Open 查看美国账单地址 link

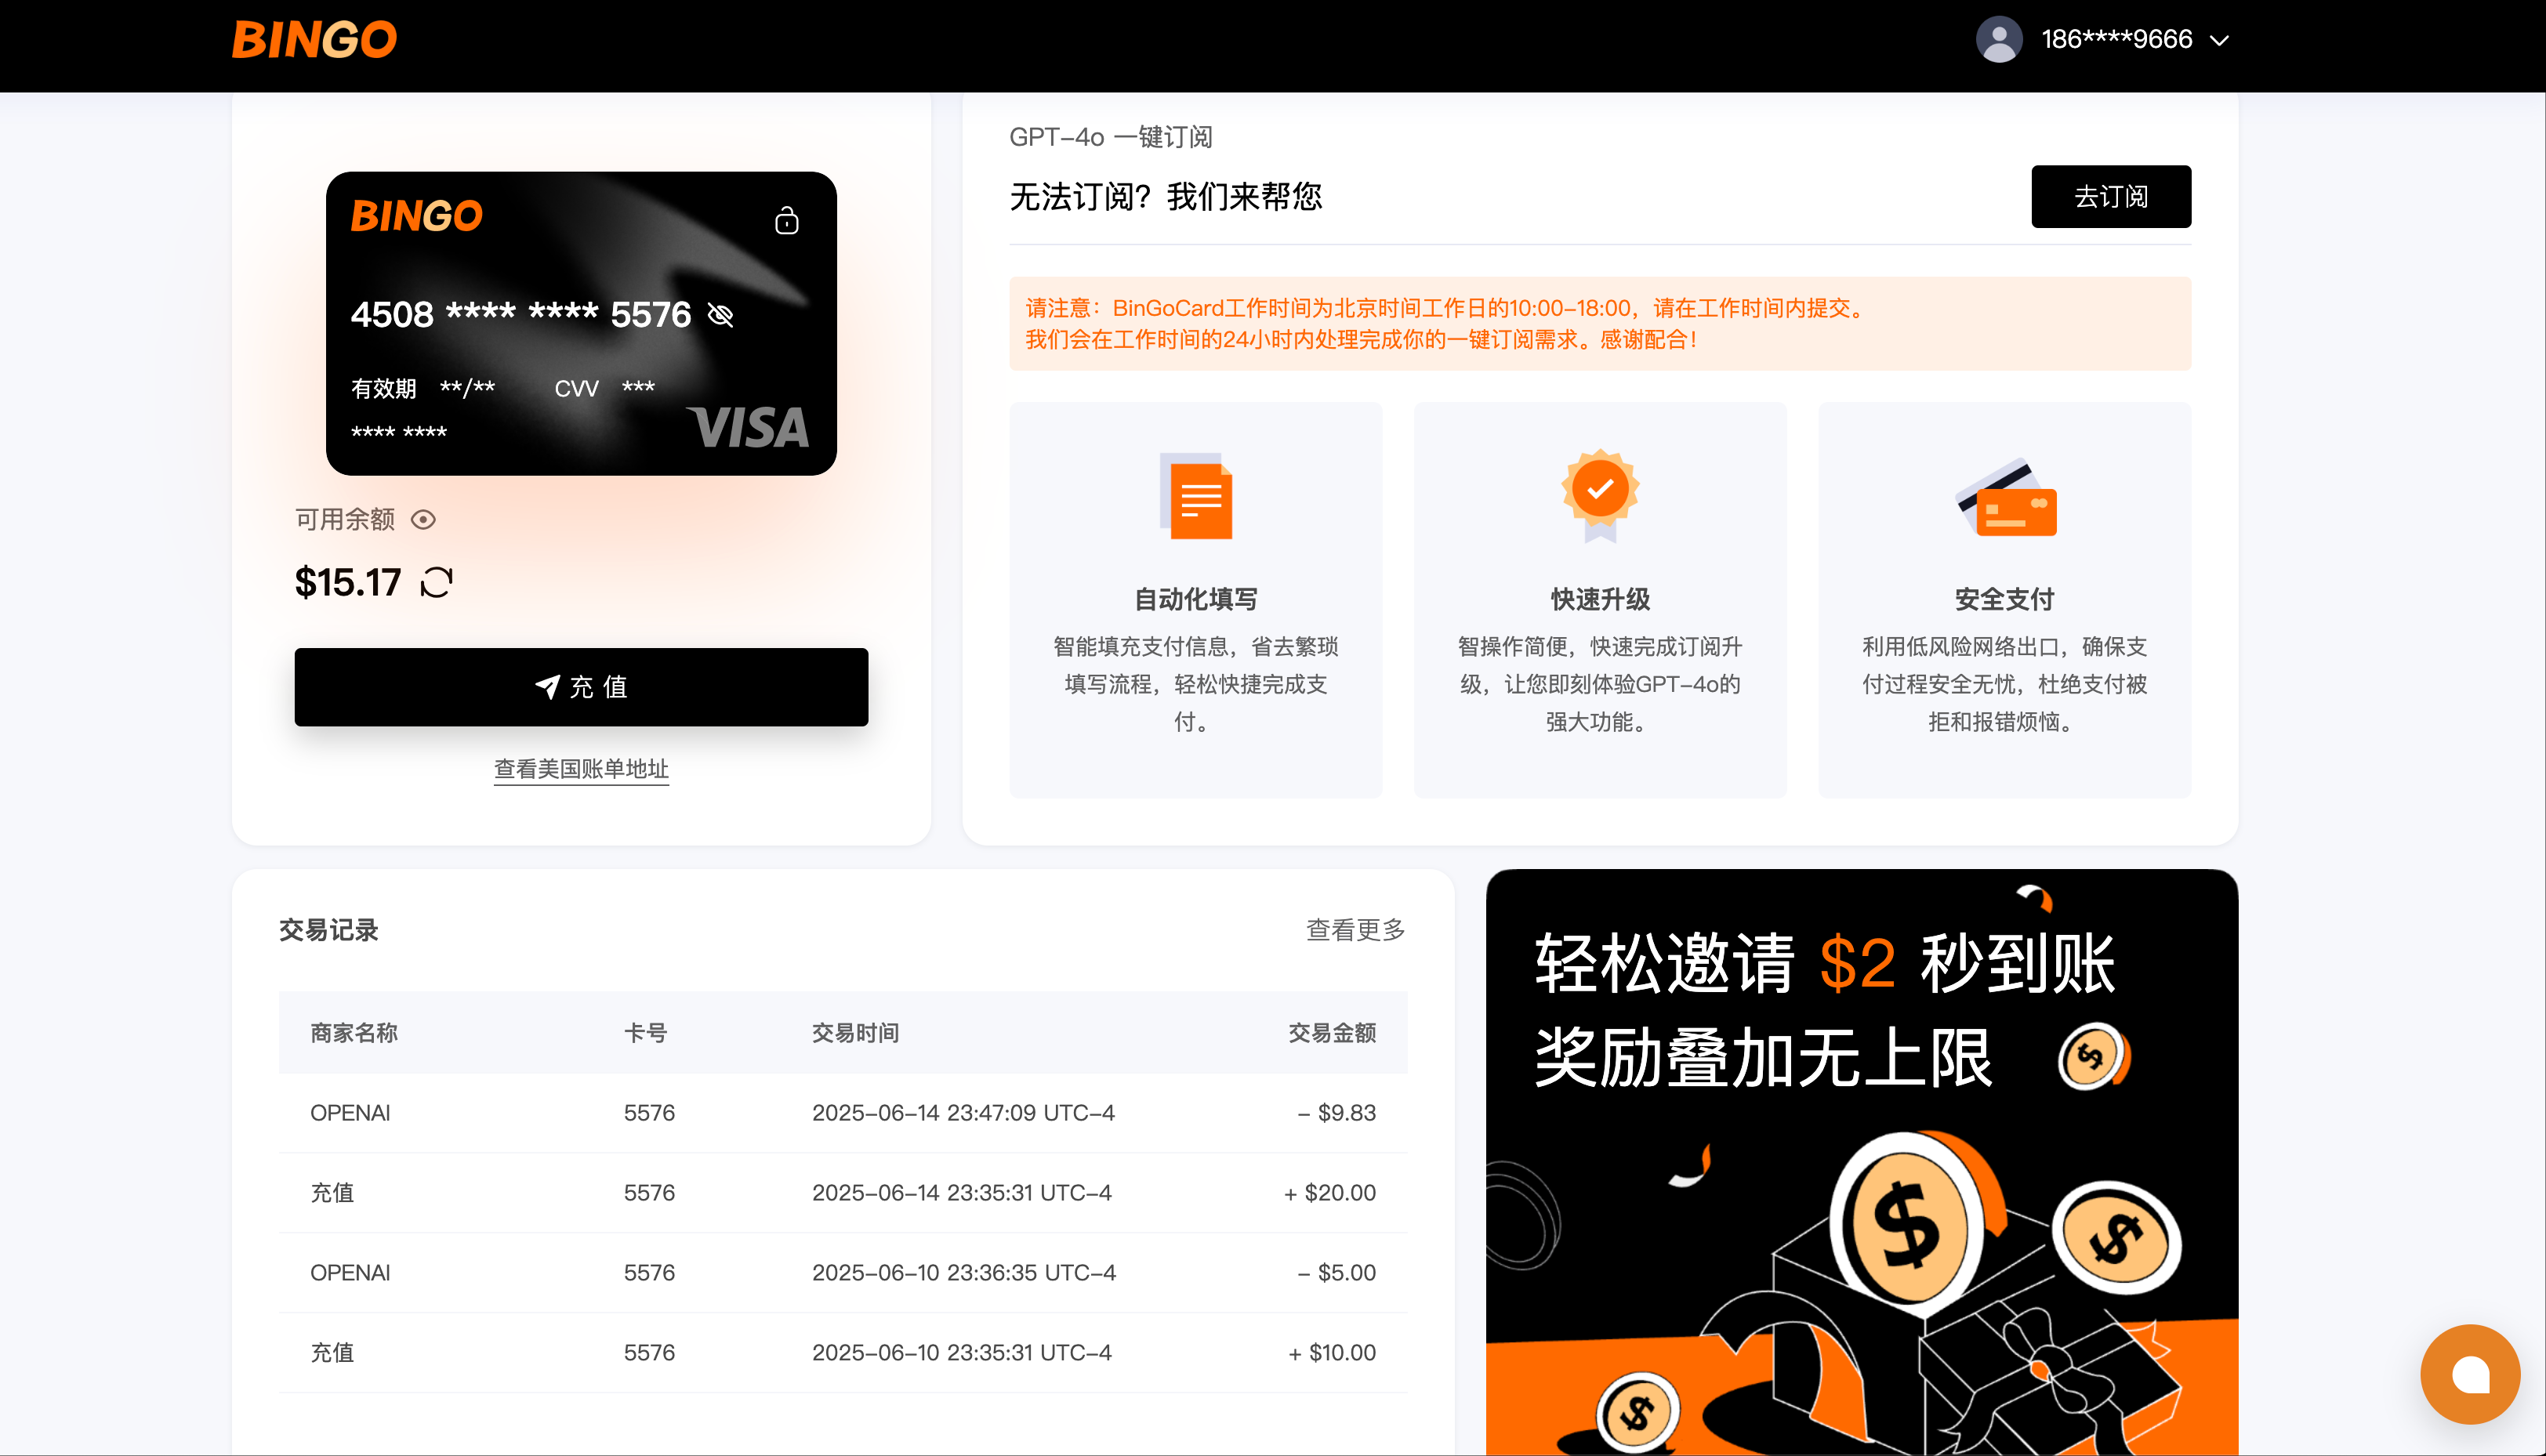coord(581,768)
